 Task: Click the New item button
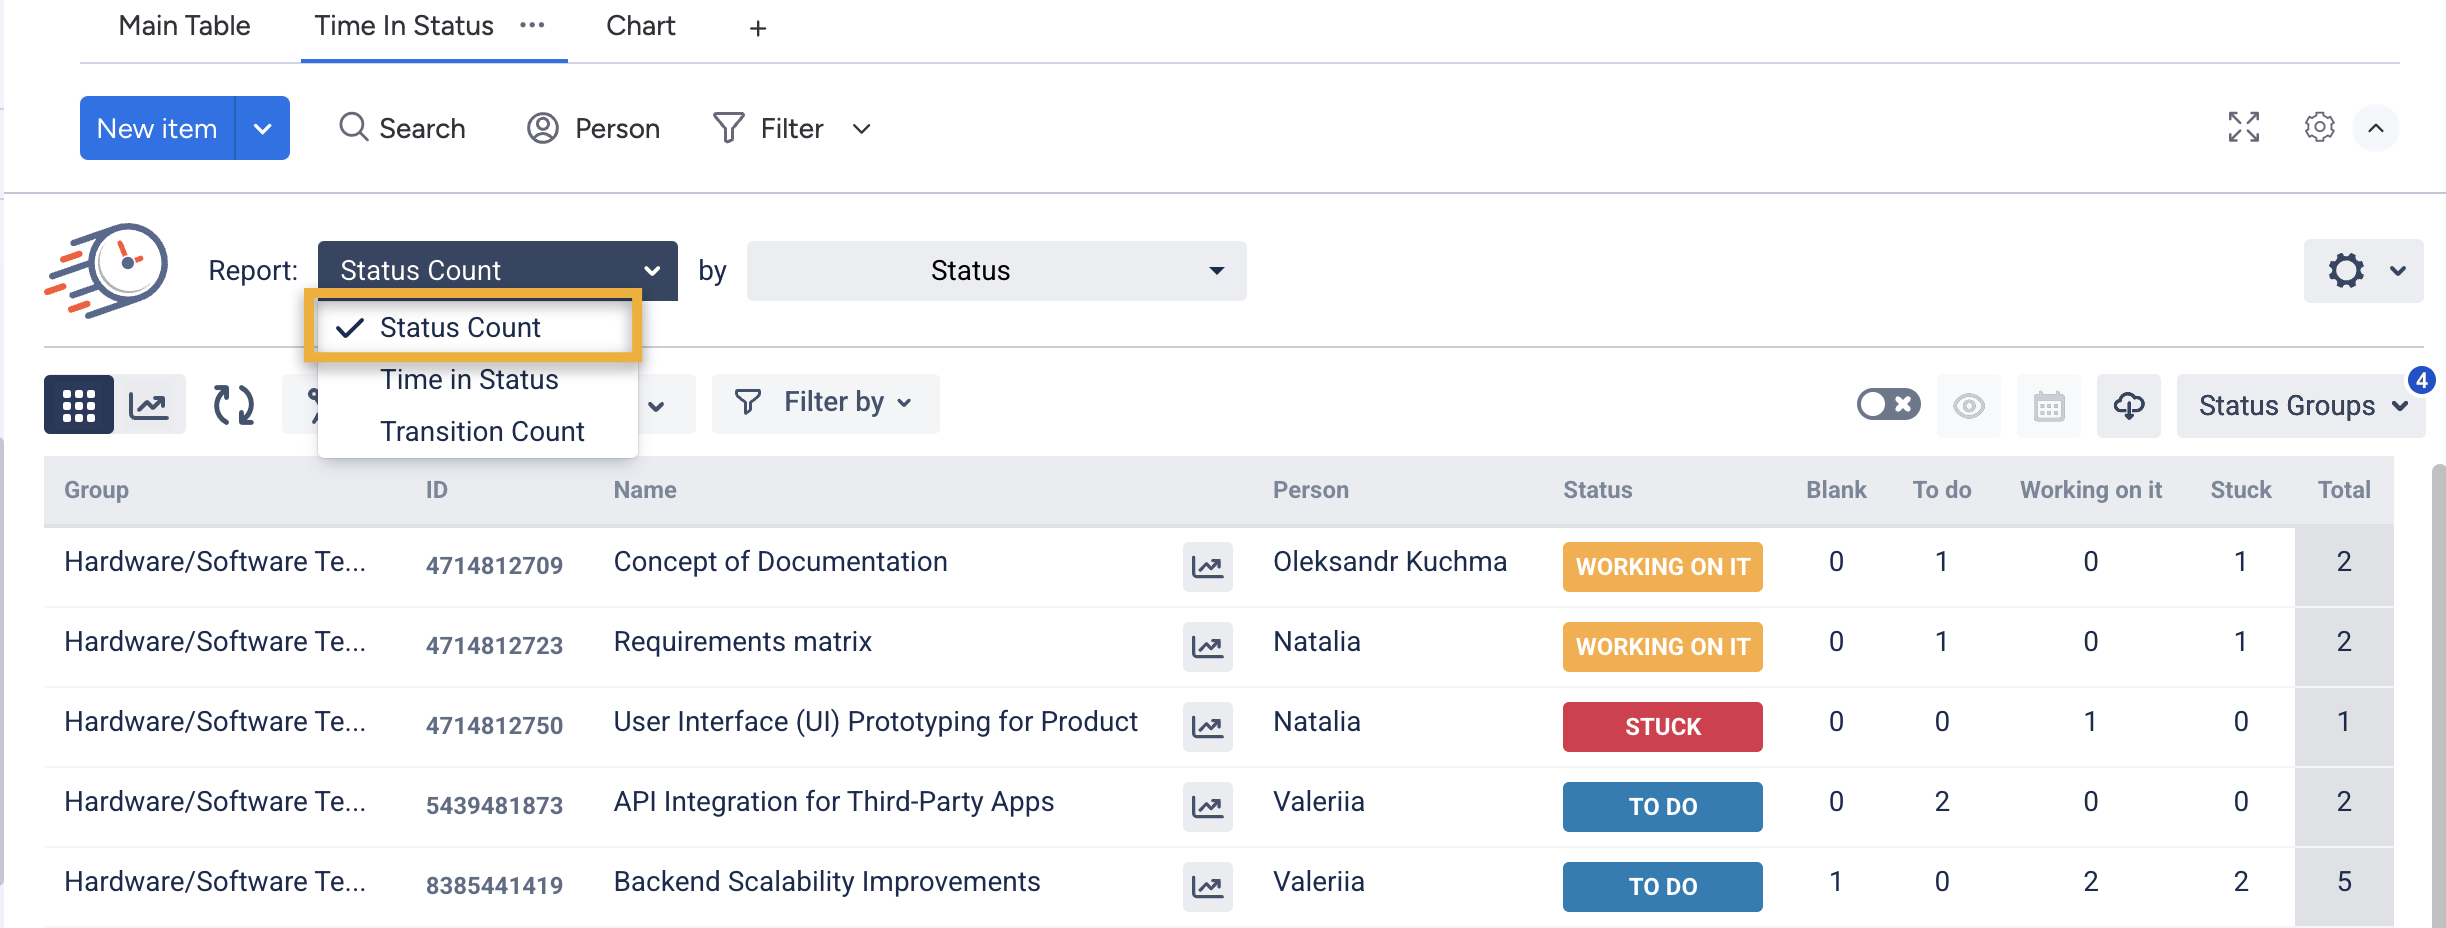tap(157, 128)
